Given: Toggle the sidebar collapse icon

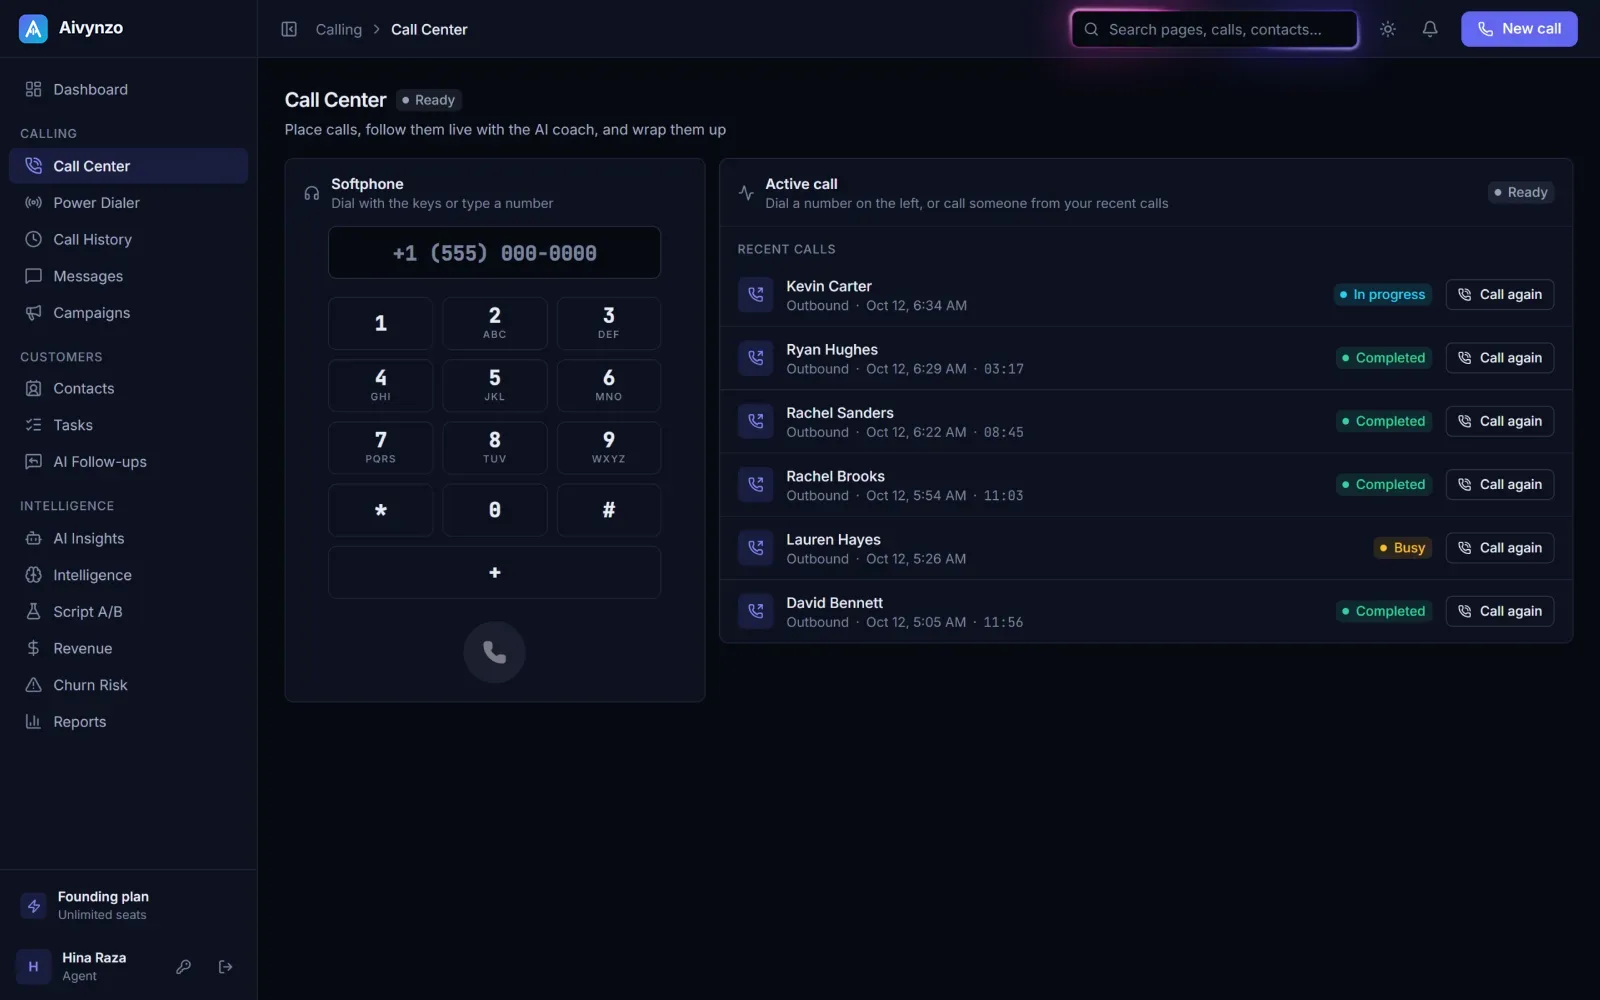Looking at the screenshot, I should pos(289,29).
